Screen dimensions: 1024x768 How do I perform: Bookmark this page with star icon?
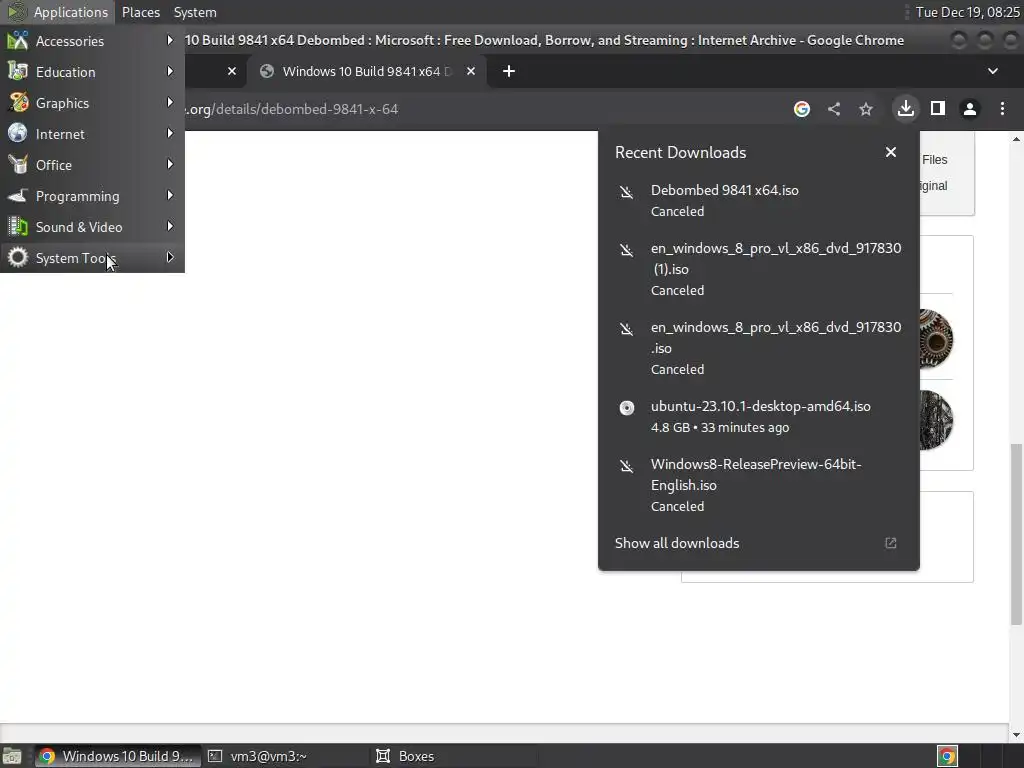tap(866, 109)
